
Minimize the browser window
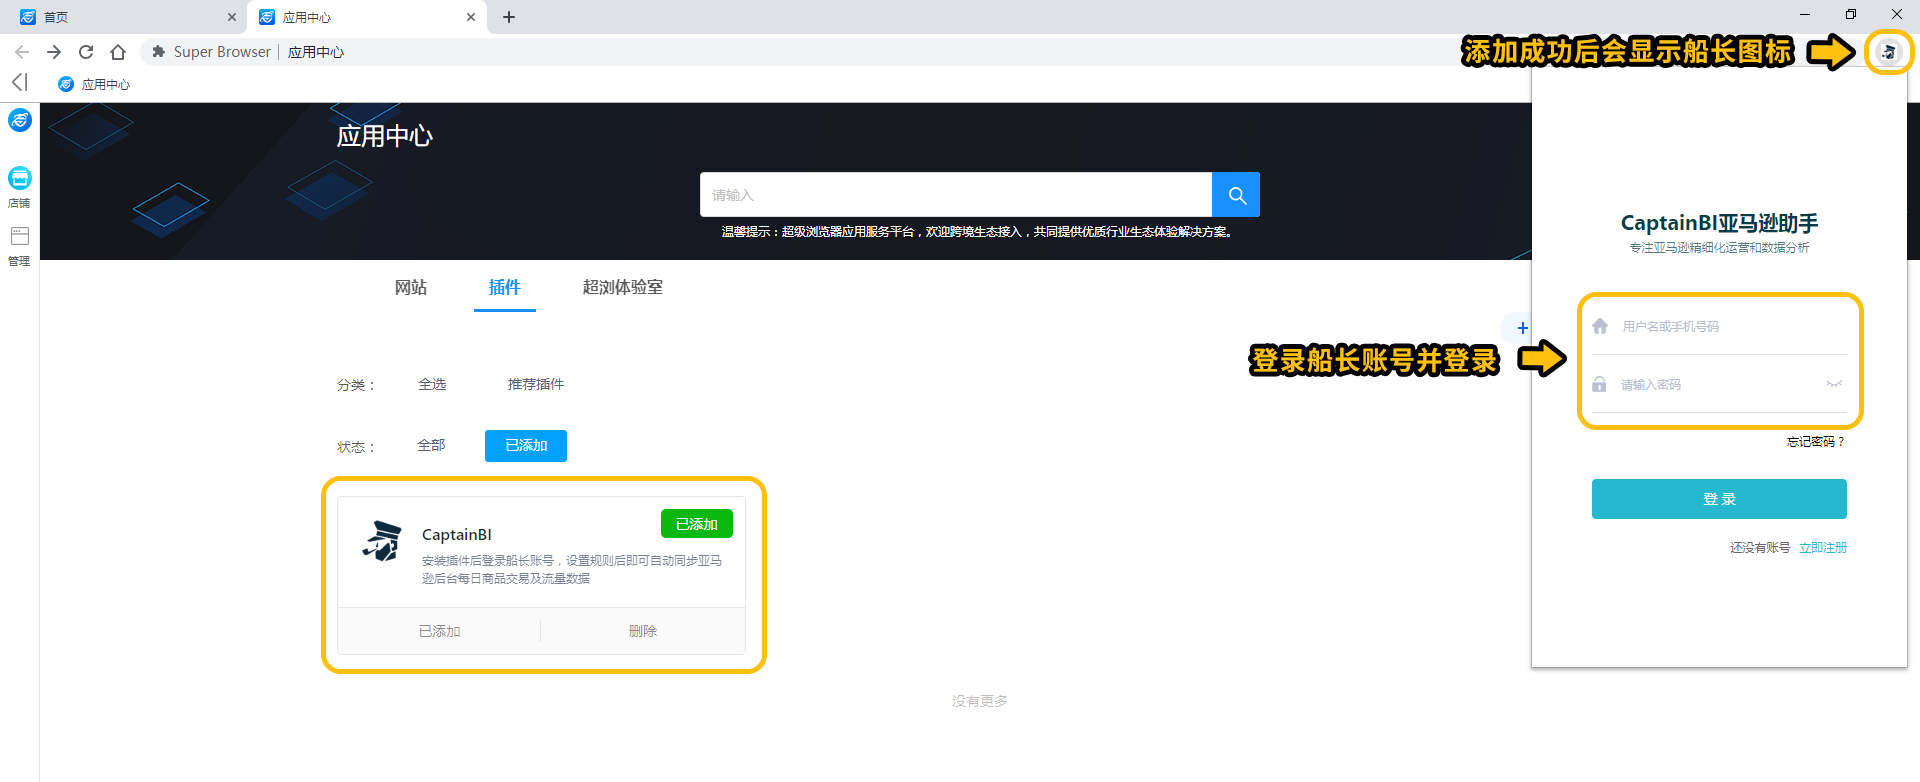point(1805,15)
